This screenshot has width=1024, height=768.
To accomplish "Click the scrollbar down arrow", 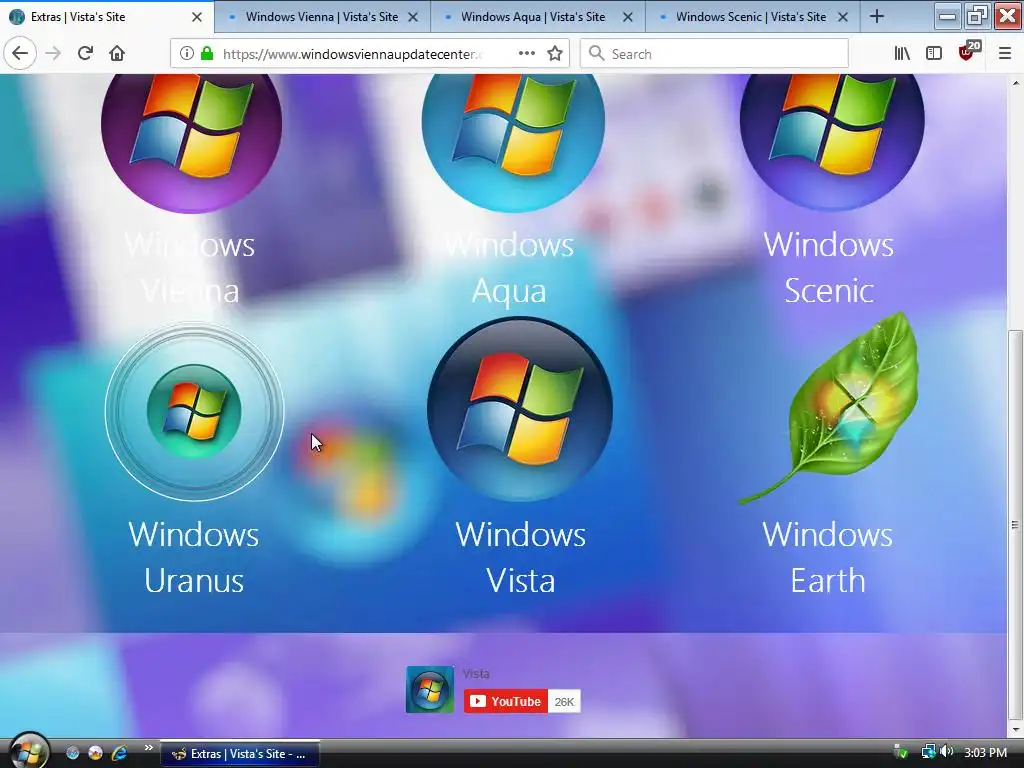I will coord(1015,729).
